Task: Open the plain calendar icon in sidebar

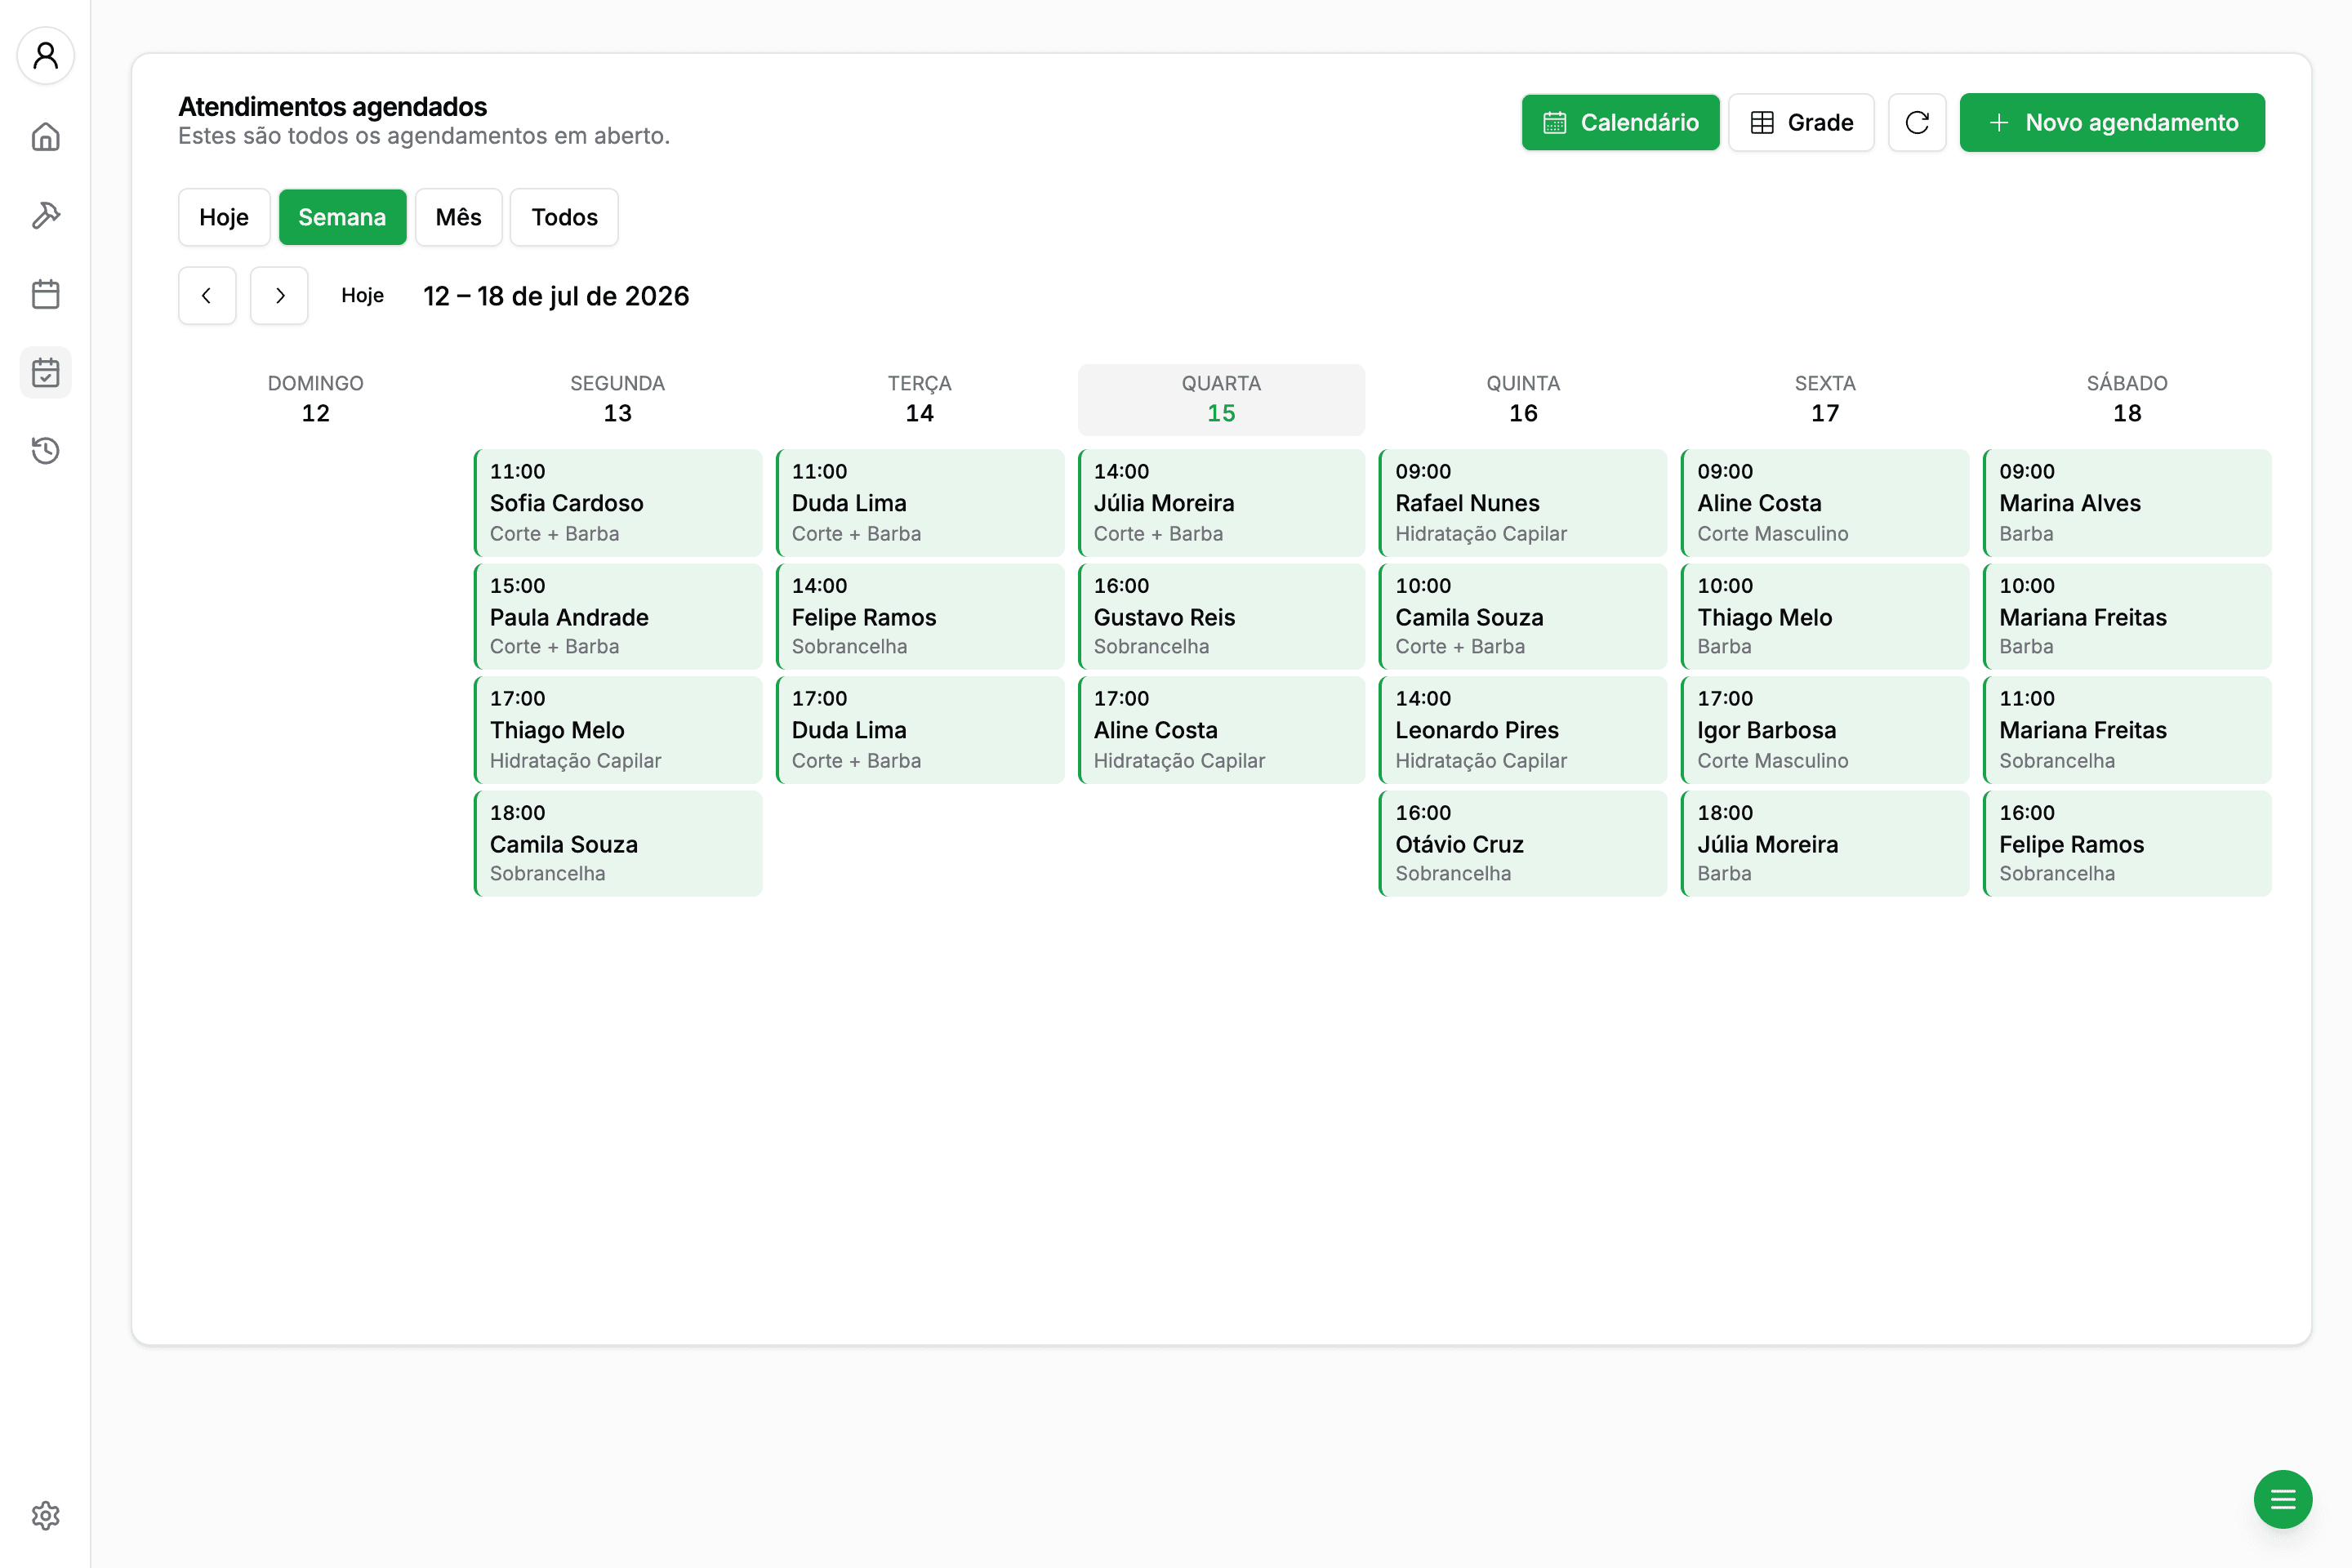Action: tap(45, 294)
